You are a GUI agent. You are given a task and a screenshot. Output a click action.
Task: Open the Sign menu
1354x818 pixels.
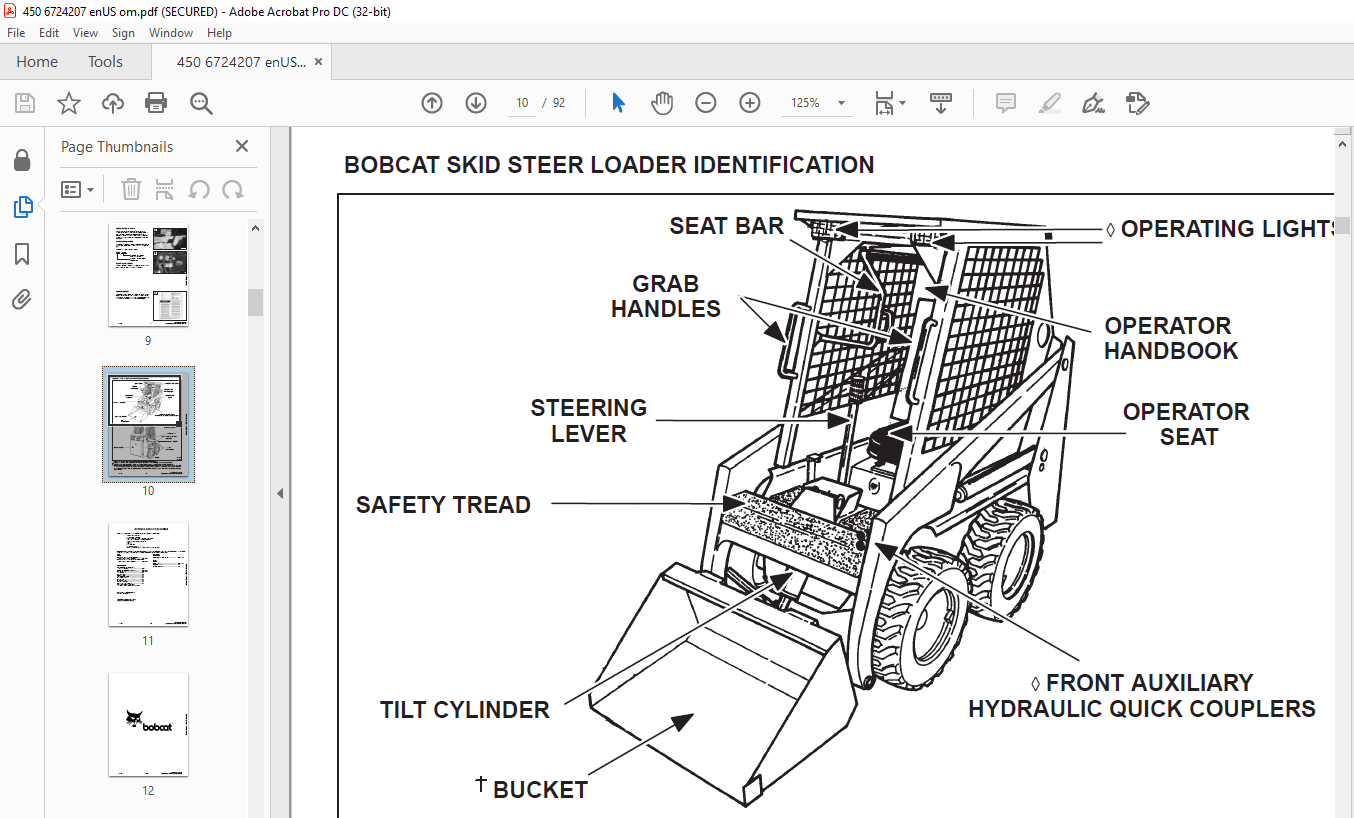(x=123, y=33)
